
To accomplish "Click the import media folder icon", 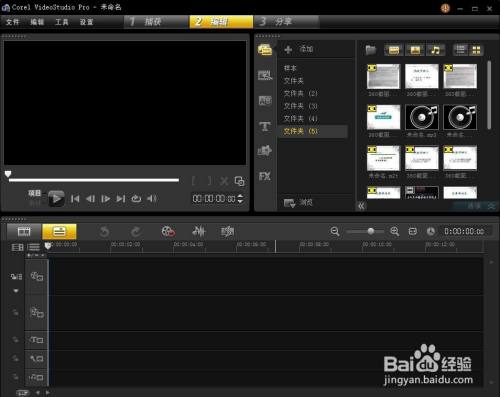I will coord(370,50).
